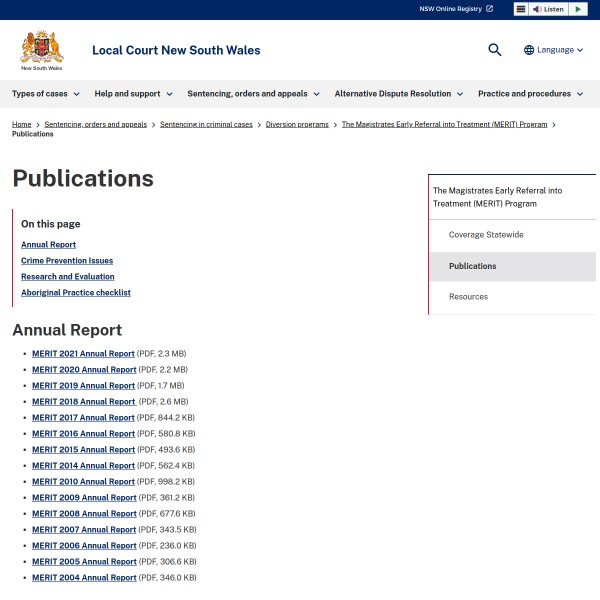Screen dimensions: 600x600
Task: Jump to Crime Prevention Issues section
Action: pyautogui.click(x=67, y=260)
